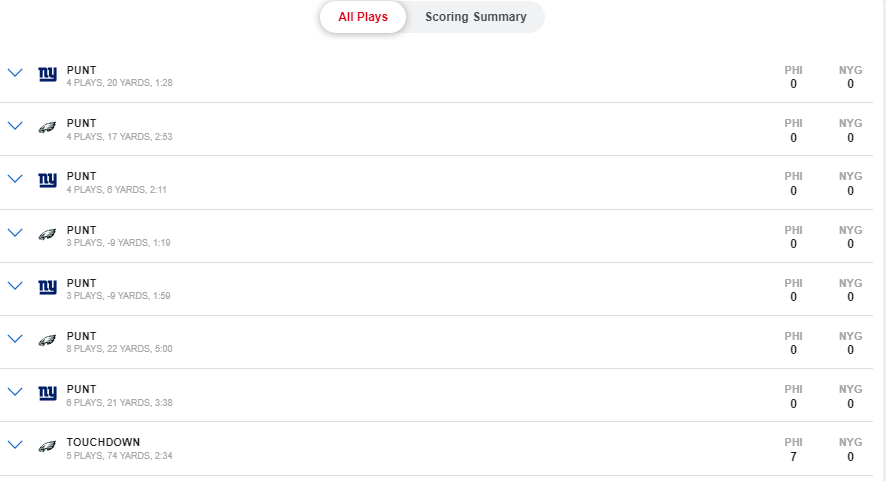Viewport: 886px width, 481px height.
Task: Expand the Giants 6 plays, 21 yards drive
Action: click(15, 391)
